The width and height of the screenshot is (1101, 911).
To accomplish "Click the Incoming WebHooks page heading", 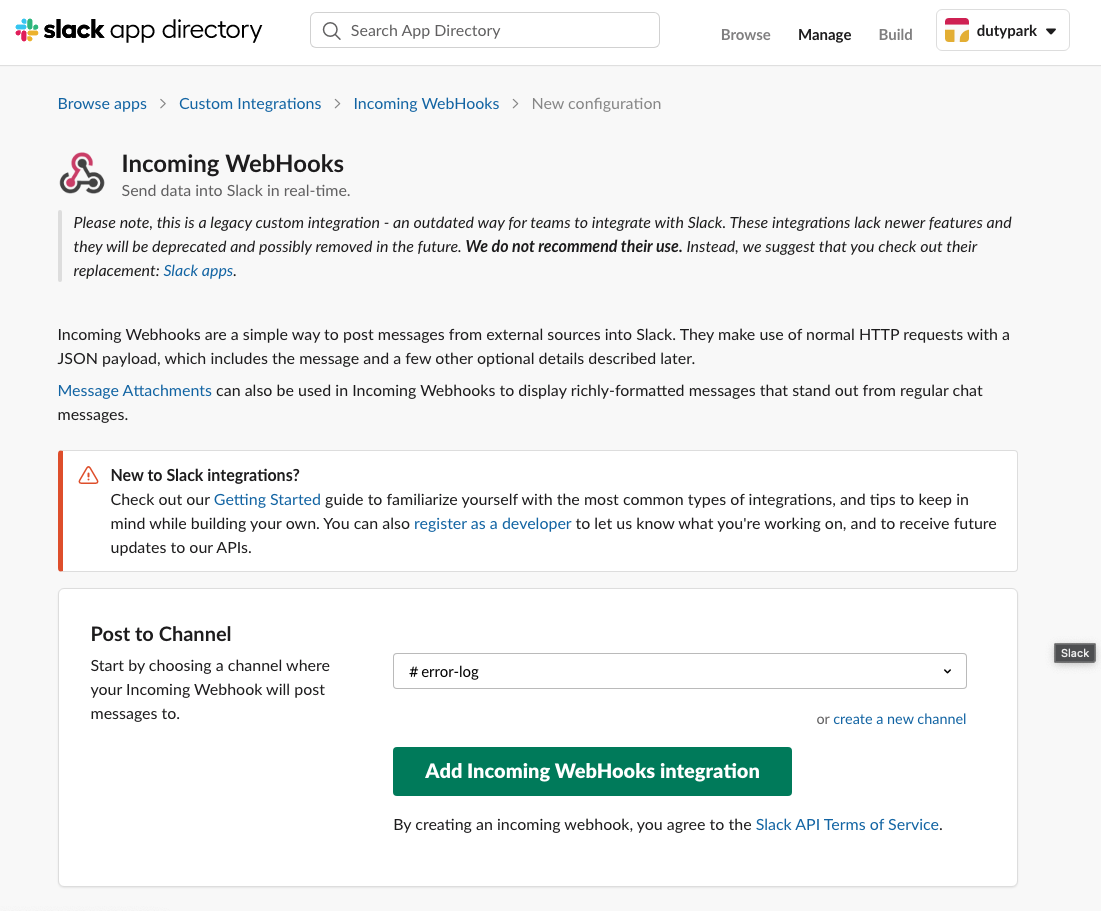I will pos(232,164).
